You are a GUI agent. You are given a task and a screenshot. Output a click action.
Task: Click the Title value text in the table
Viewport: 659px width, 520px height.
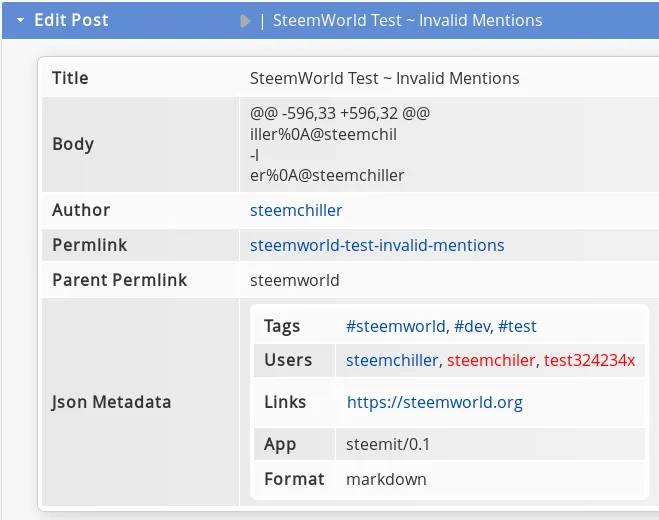385,78
